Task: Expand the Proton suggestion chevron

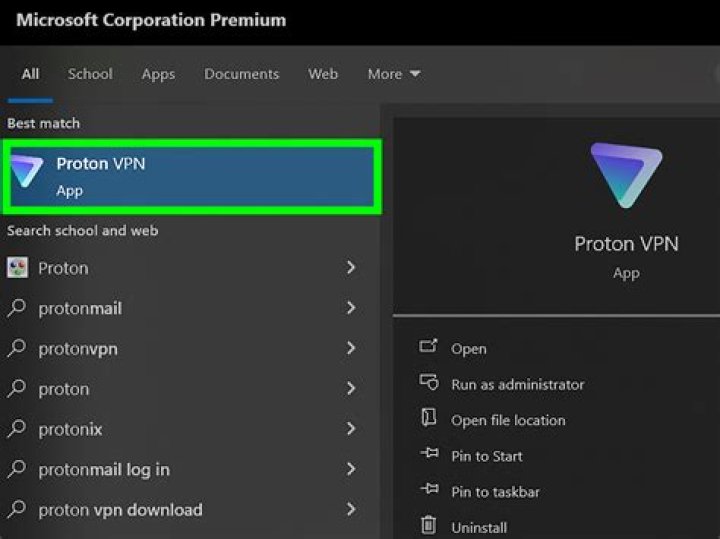Action: [x=351, y=268]
